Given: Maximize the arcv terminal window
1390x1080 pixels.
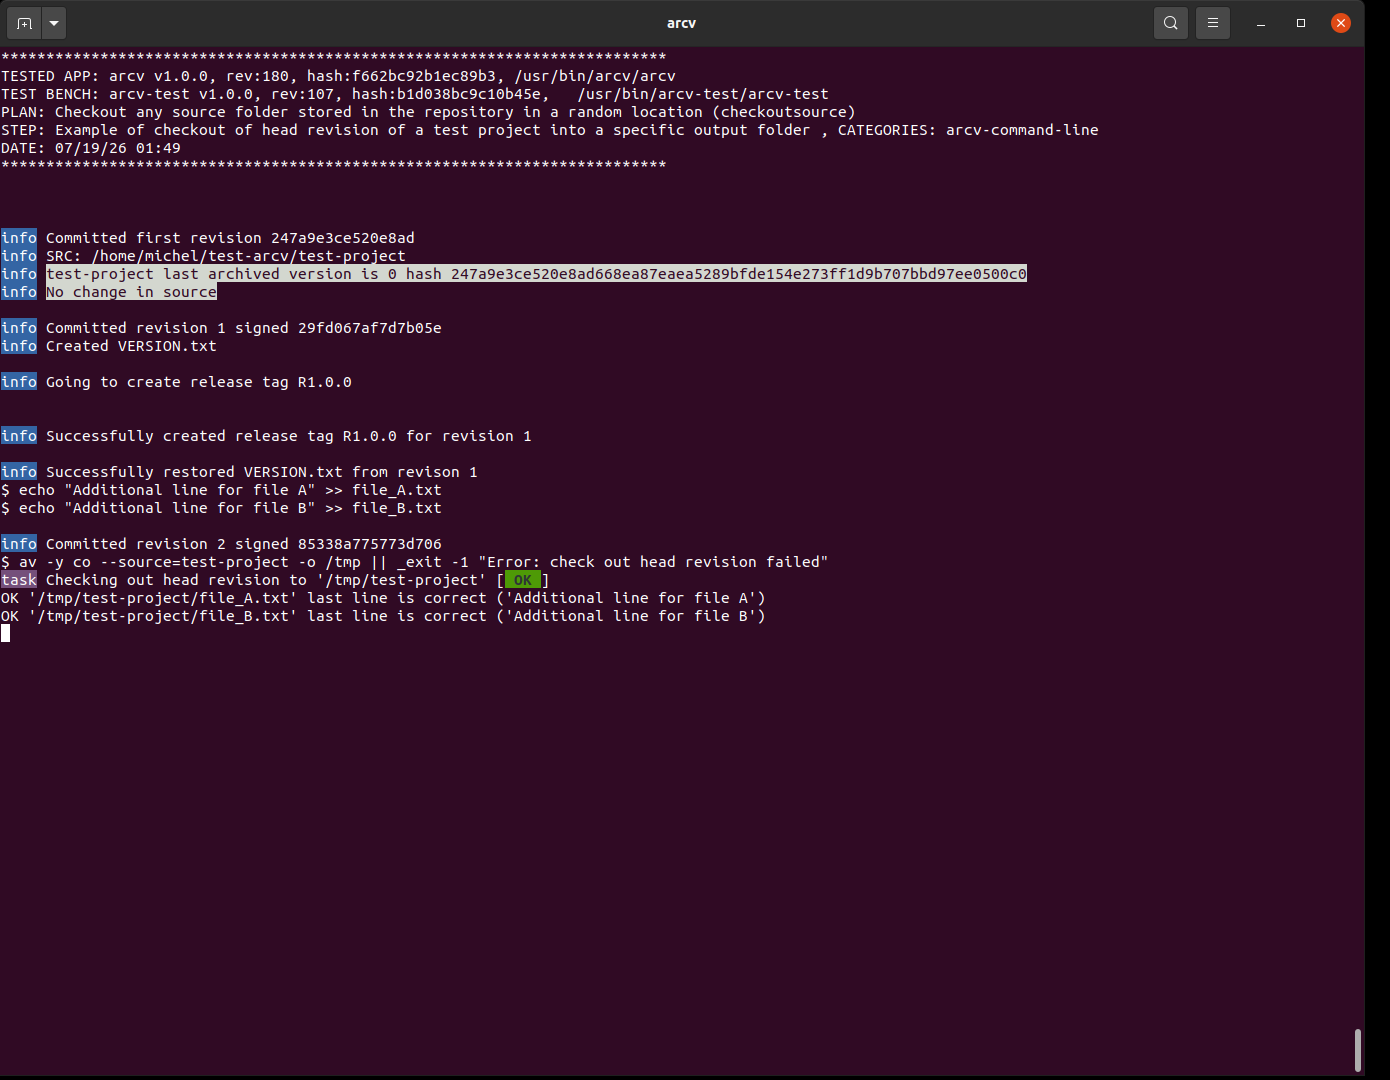Looking at the screenshot, I should click(x=1301, y=22).
